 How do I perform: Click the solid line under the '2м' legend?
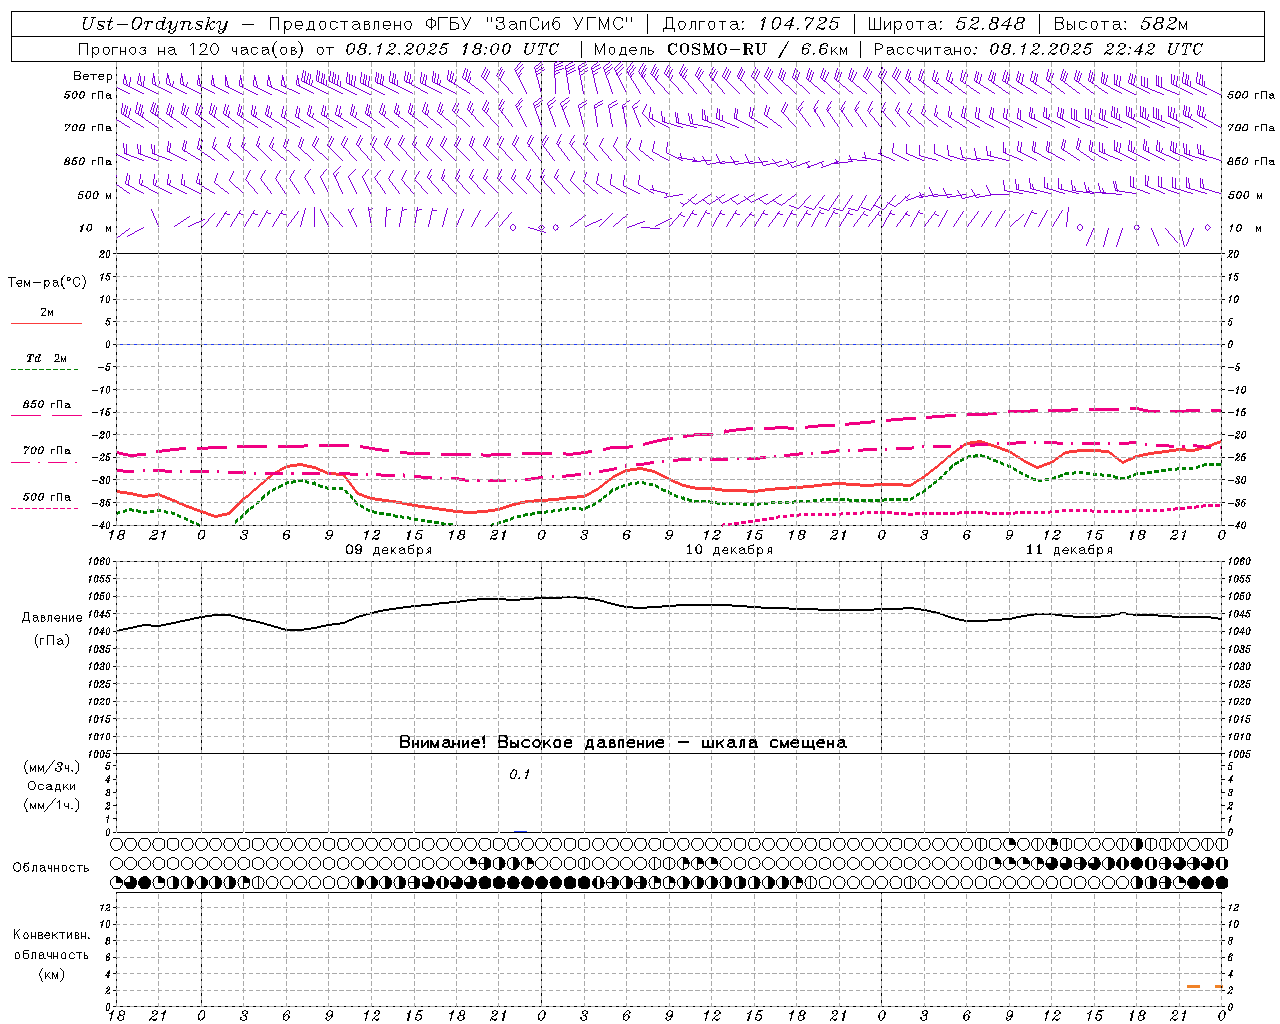click(x=46, y=323)
